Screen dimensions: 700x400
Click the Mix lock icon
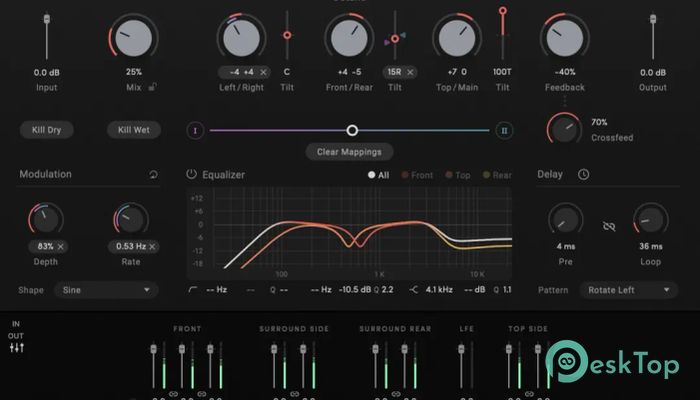tap(152, 87)
